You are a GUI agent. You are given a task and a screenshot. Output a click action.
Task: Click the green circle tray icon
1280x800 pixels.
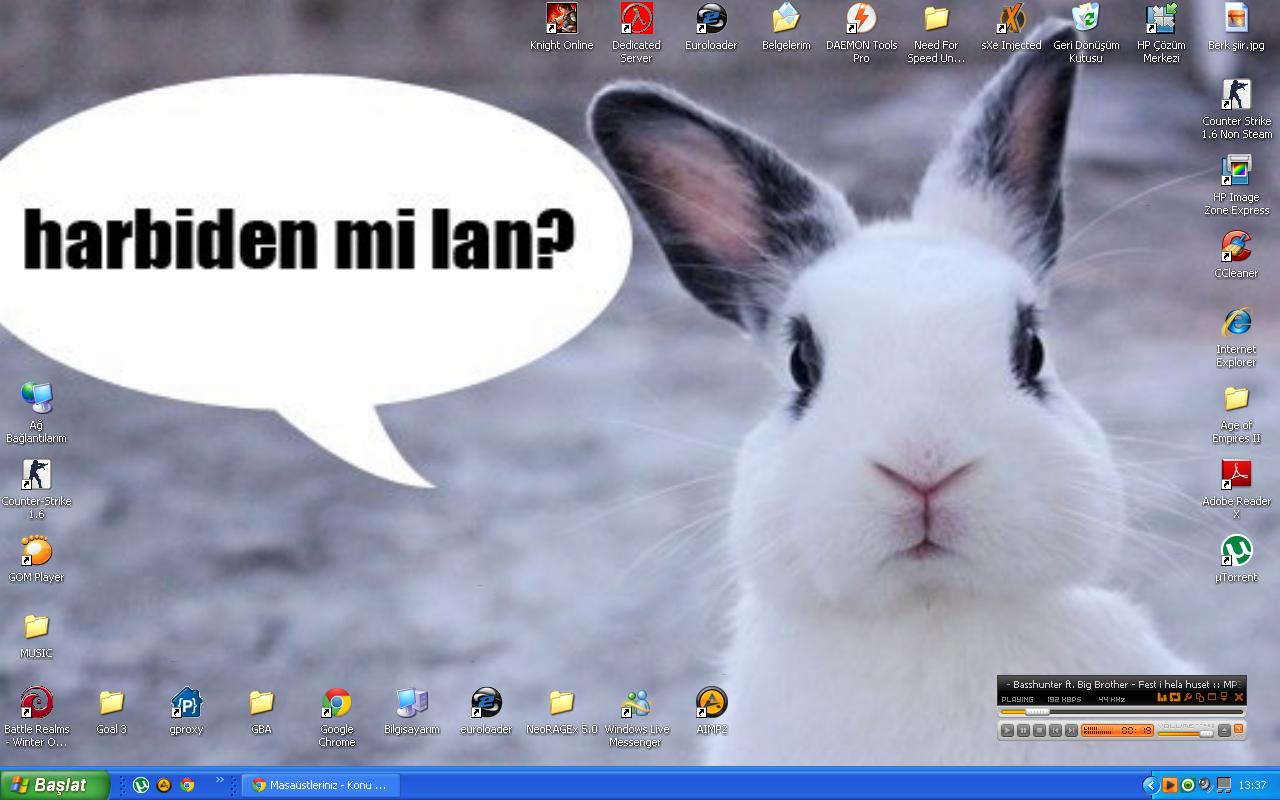pyautogui.click(x=1188, y=785)
